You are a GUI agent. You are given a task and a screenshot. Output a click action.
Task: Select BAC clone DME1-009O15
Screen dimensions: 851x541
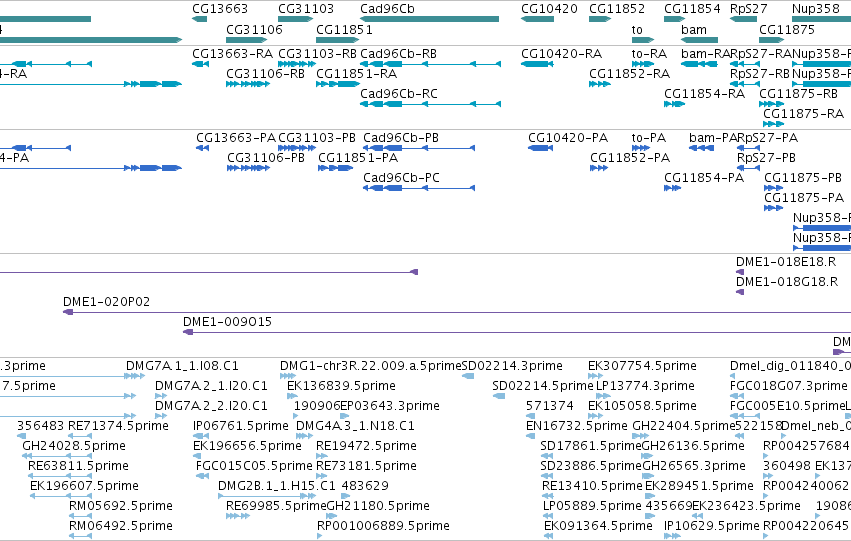tap(227, 322)
